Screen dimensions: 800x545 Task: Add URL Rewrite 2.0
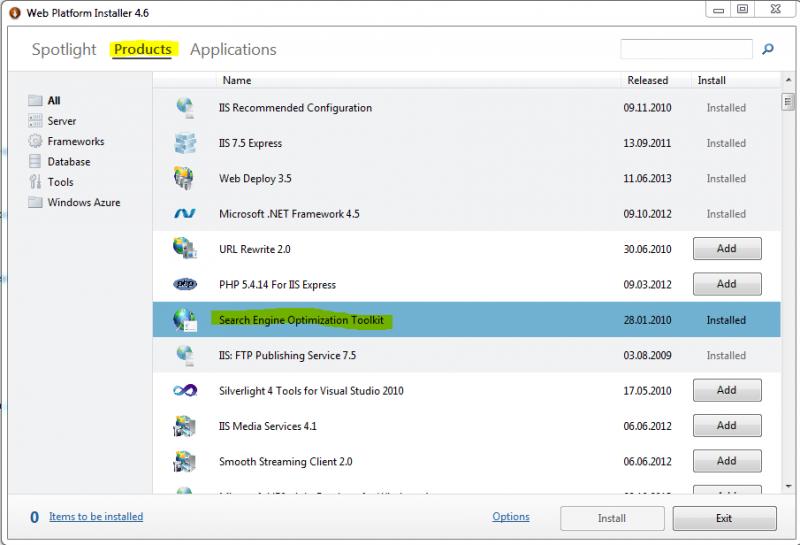pos(727,249)
